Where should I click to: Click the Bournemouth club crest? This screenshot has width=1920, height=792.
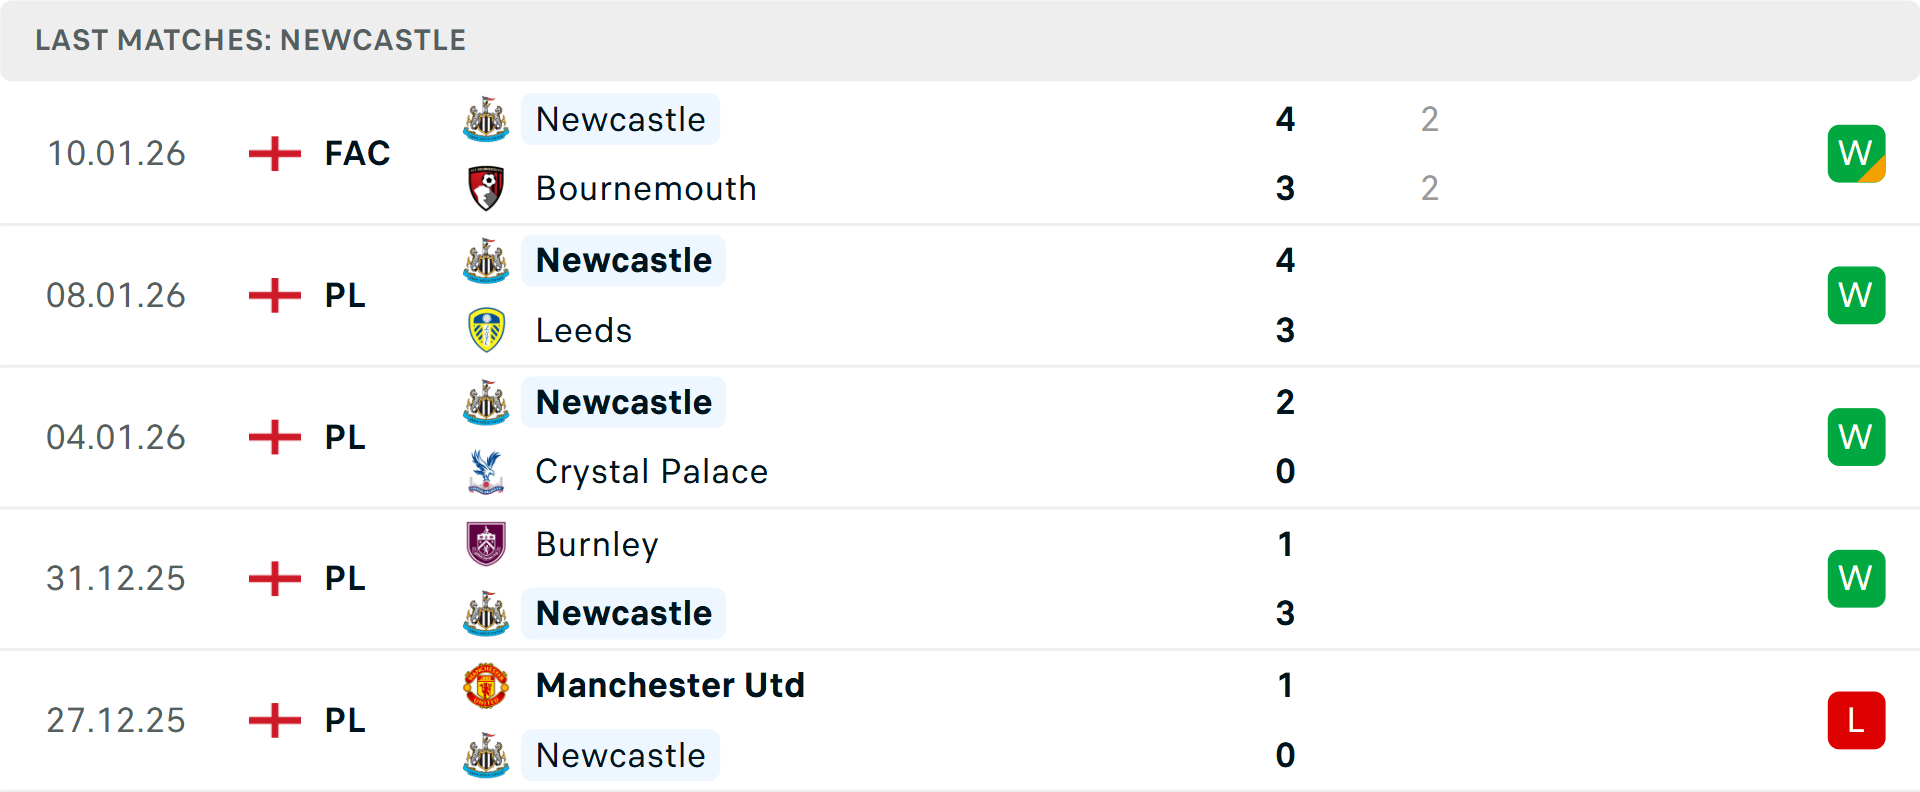[x=486, y=189]
